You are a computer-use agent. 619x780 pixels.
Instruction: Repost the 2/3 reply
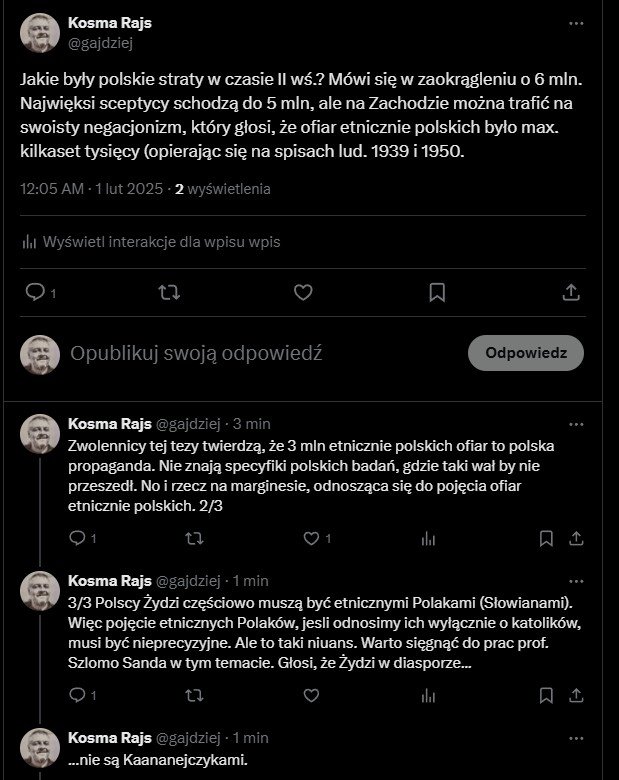(x=194, y=538)
